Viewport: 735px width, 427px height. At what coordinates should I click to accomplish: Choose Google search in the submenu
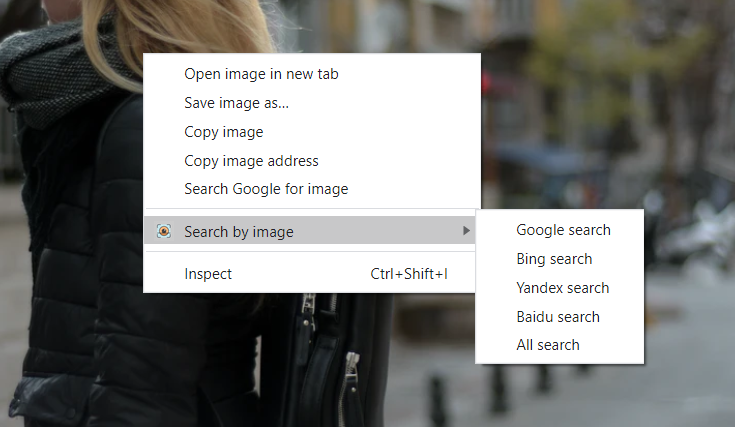[x=563, y=230]
